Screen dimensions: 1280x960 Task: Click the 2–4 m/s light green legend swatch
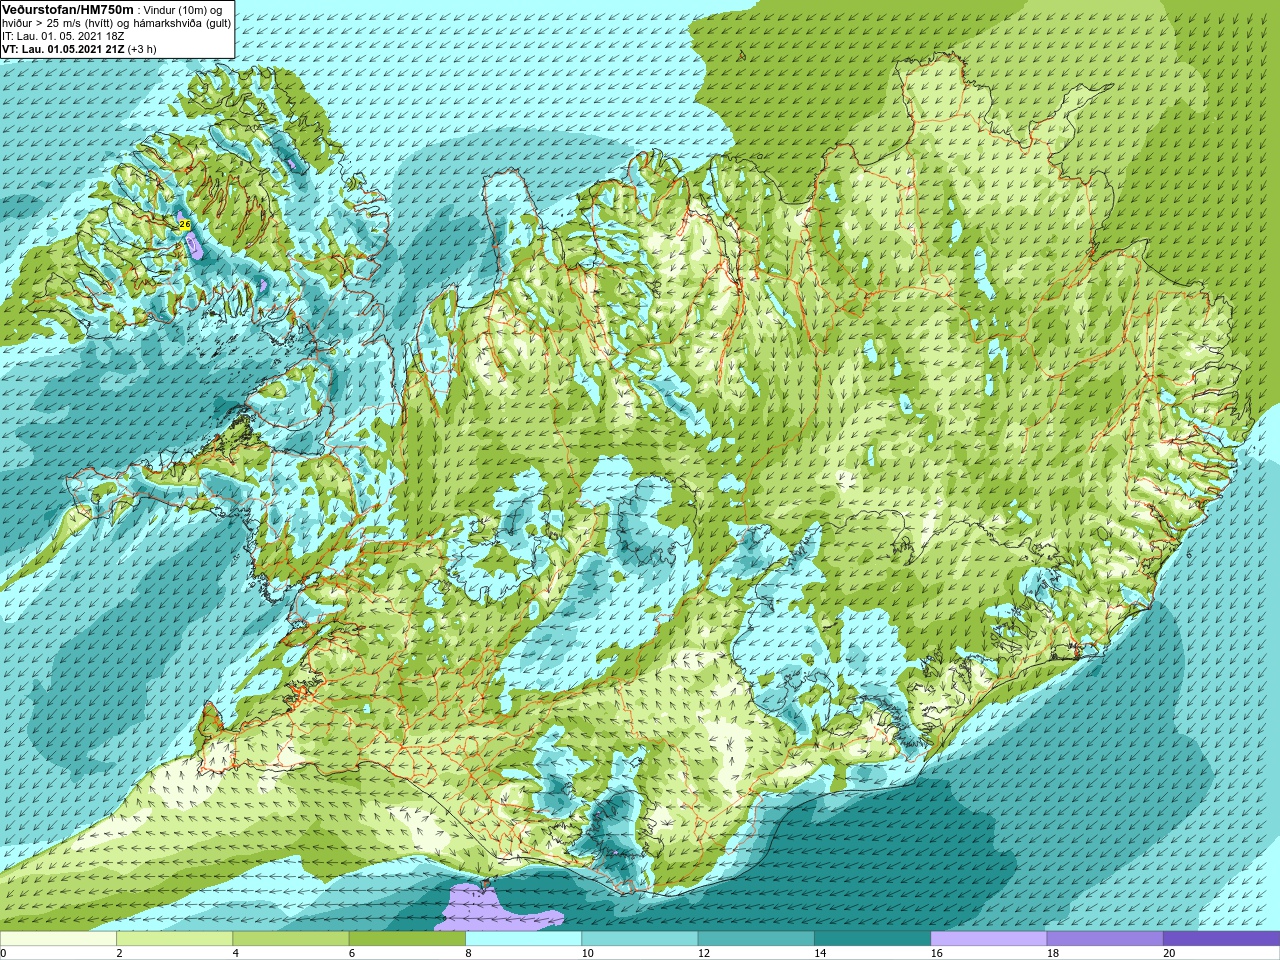(174, 938)
